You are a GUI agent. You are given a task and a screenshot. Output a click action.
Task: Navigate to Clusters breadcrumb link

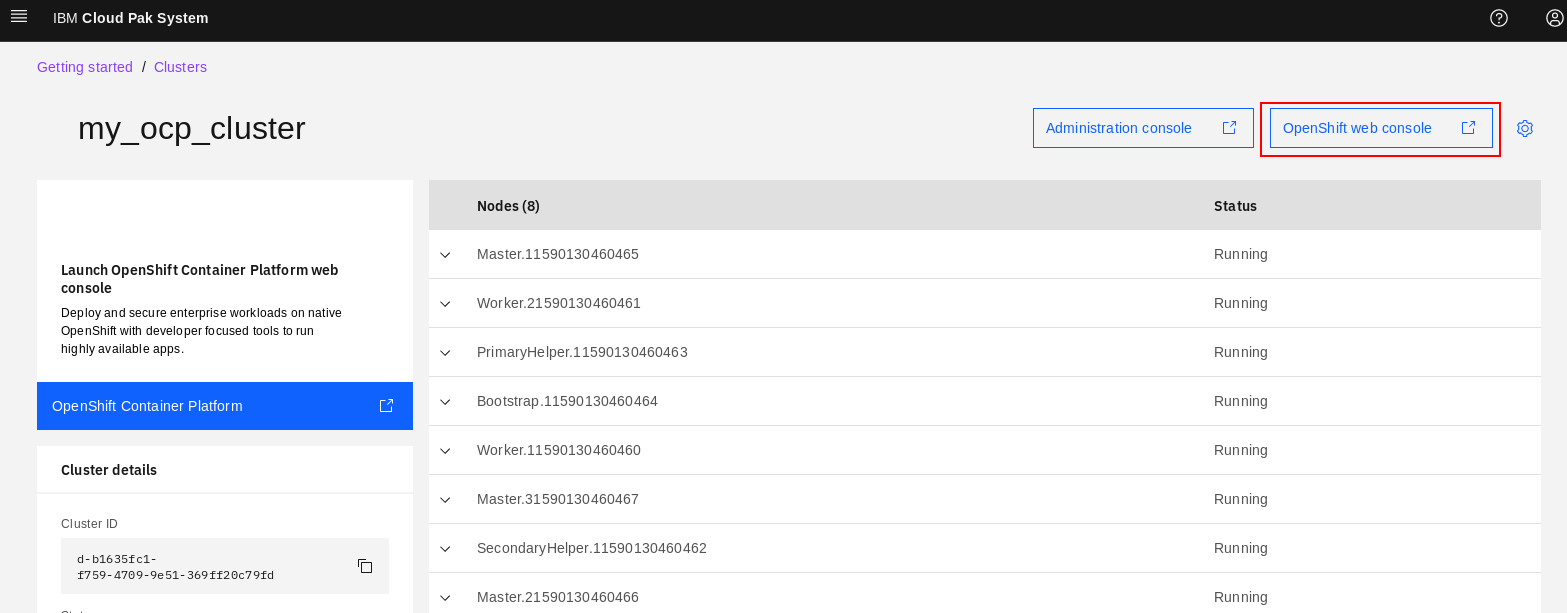coord(180,67)
